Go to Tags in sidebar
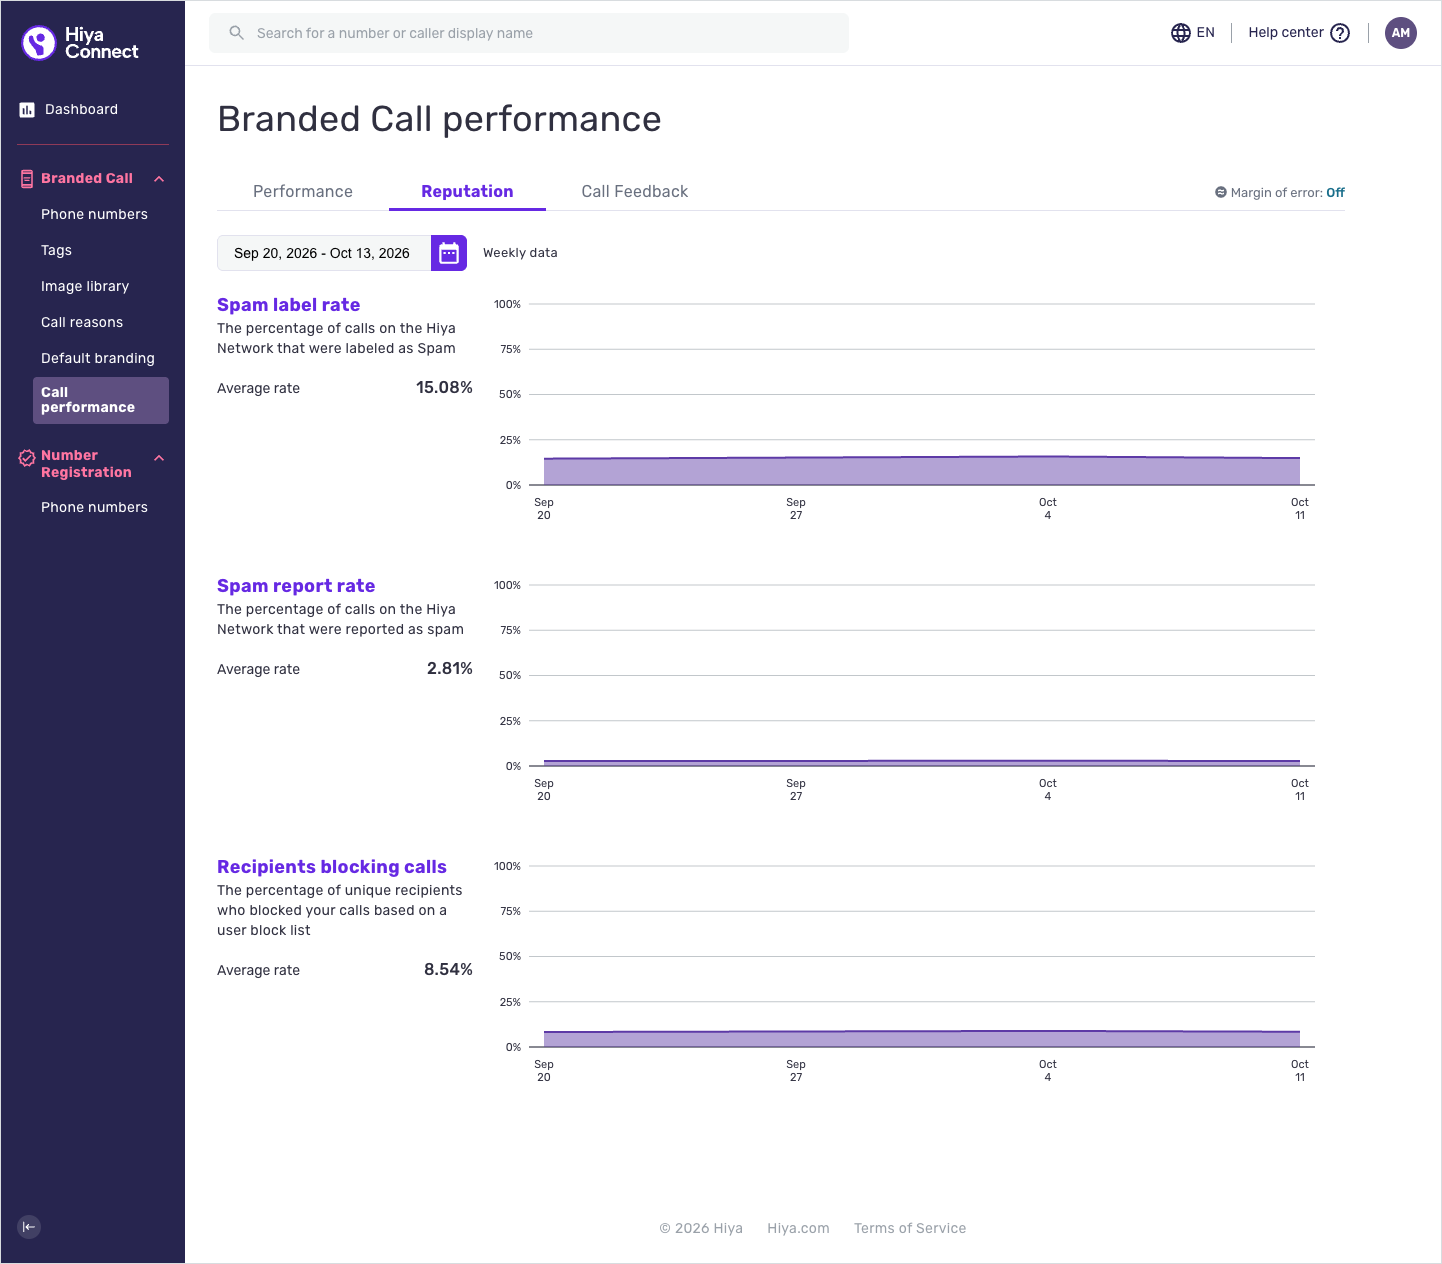 point(56,250)
